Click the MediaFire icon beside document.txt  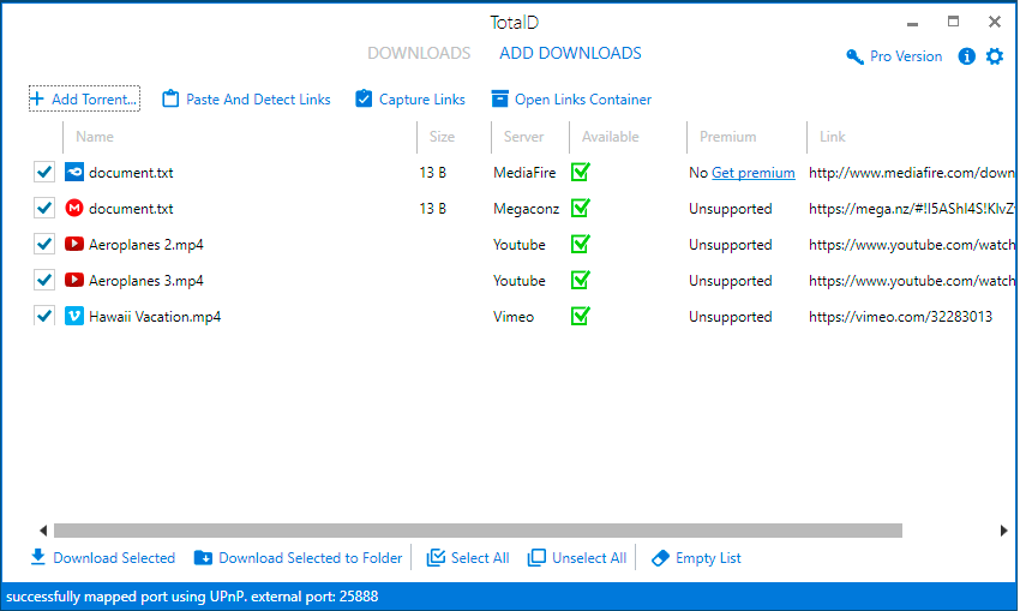click(74, 172)
